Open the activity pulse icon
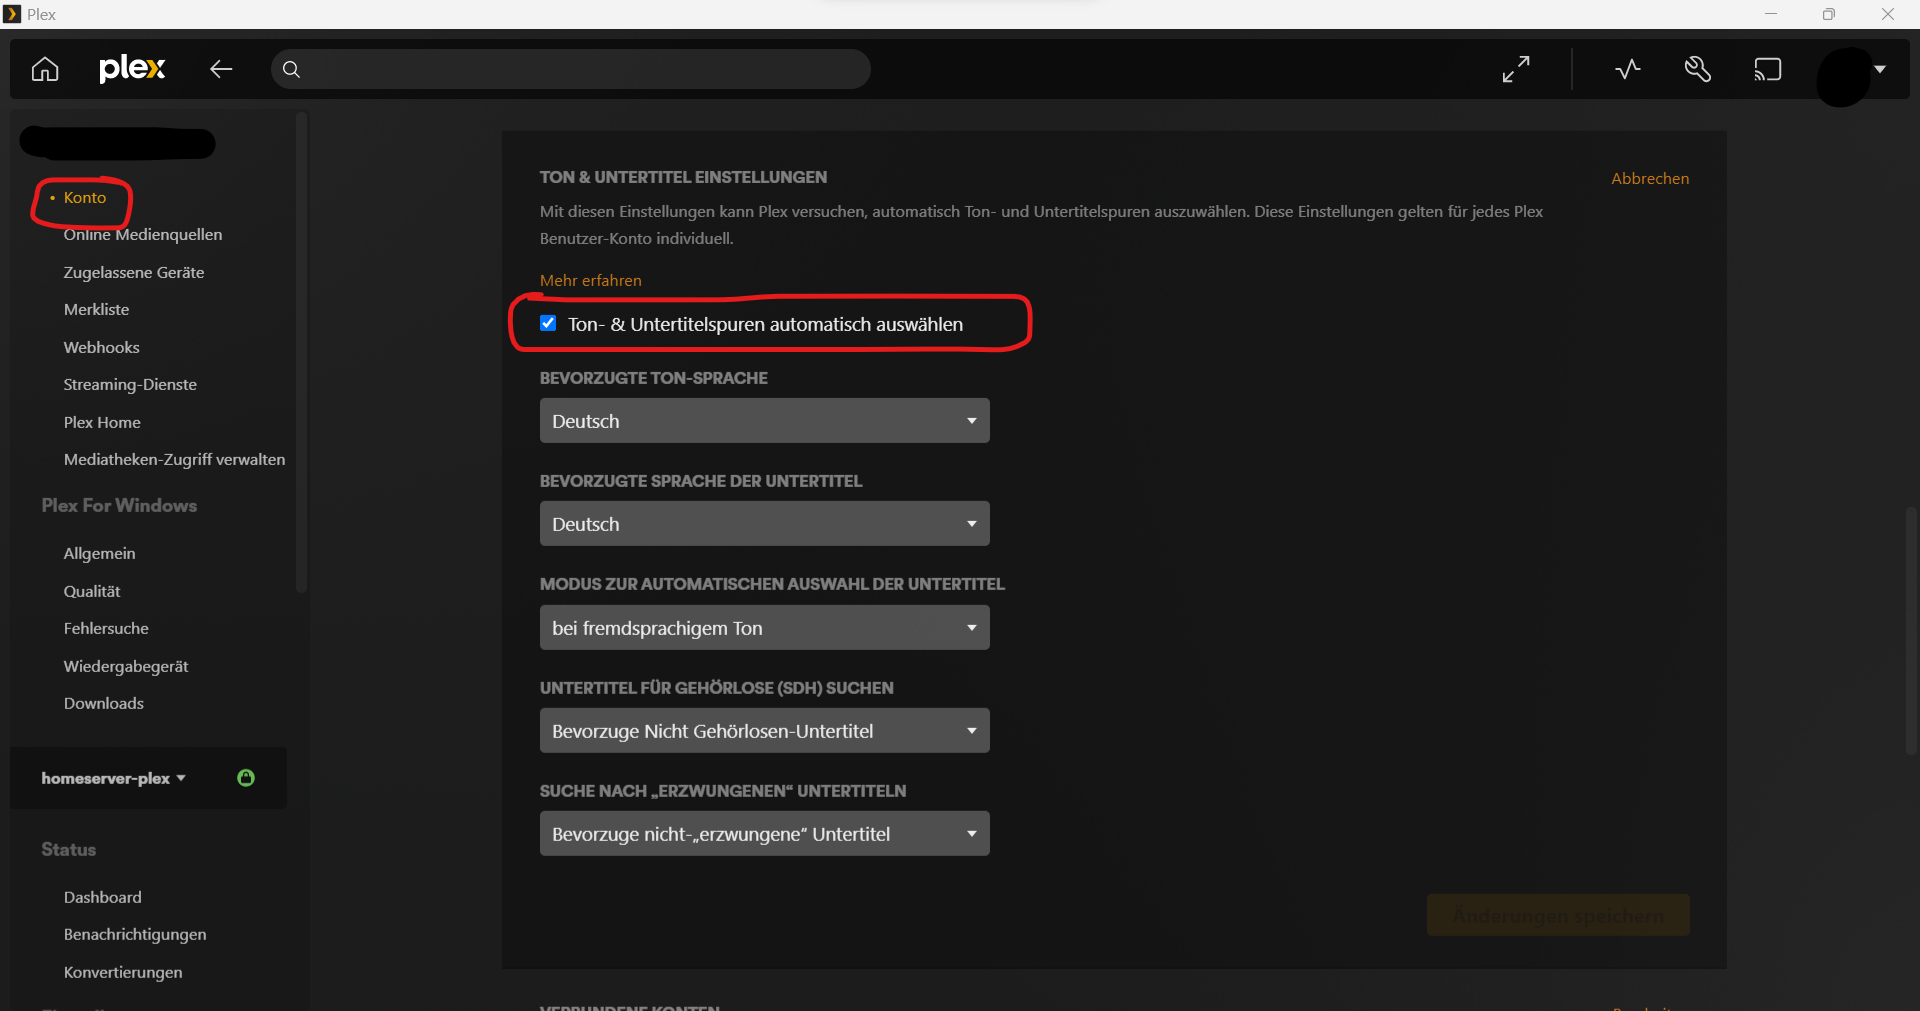 (1628, 69)
